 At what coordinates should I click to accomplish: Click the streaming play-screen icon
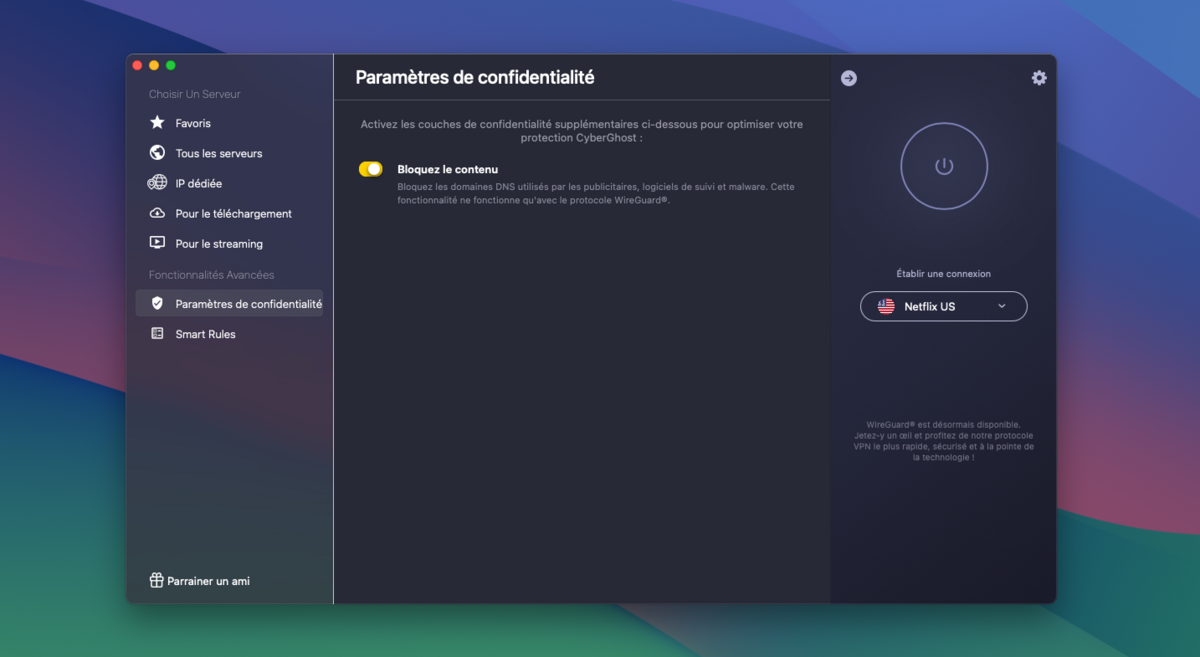tap(157, 243)
